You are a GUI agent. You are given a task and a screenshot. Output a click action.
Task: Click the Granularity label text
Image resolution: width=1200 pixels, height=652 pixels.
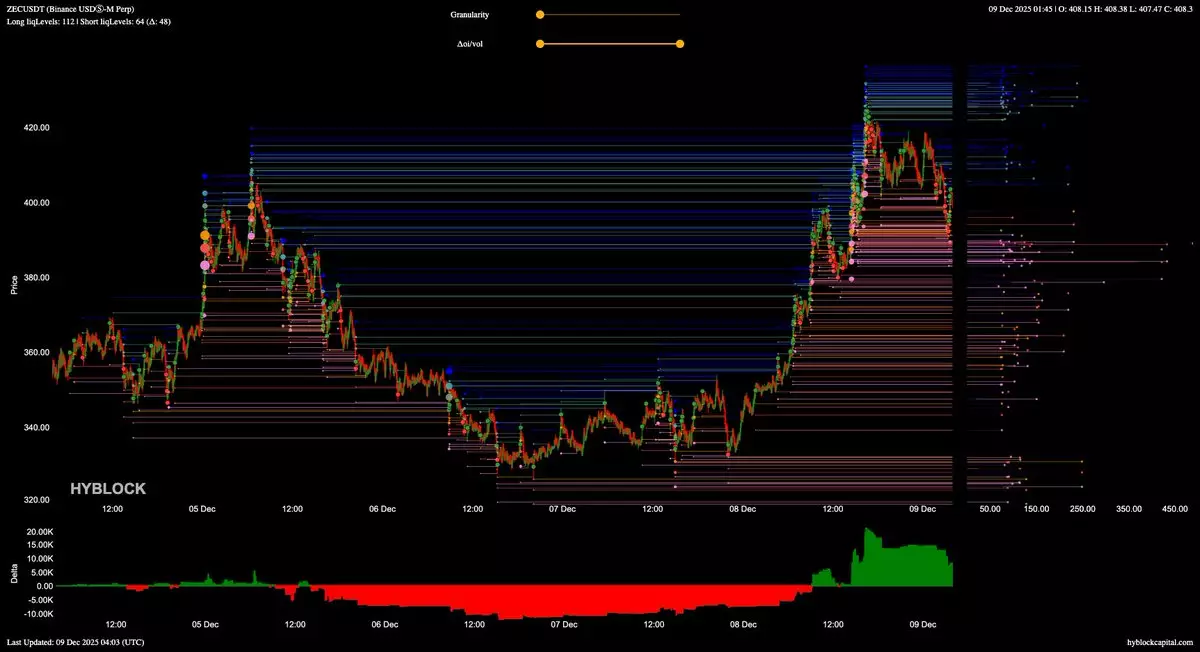click(470, 15)
